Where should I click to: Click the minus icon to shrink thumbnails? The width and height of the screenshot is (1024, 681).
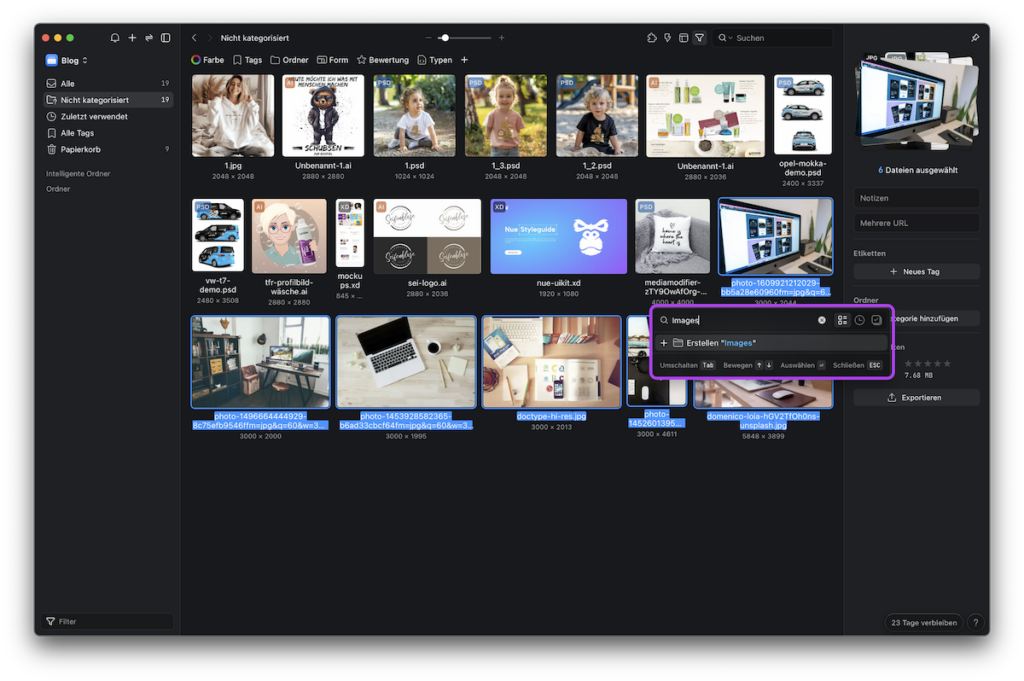[x=428, y=38]
